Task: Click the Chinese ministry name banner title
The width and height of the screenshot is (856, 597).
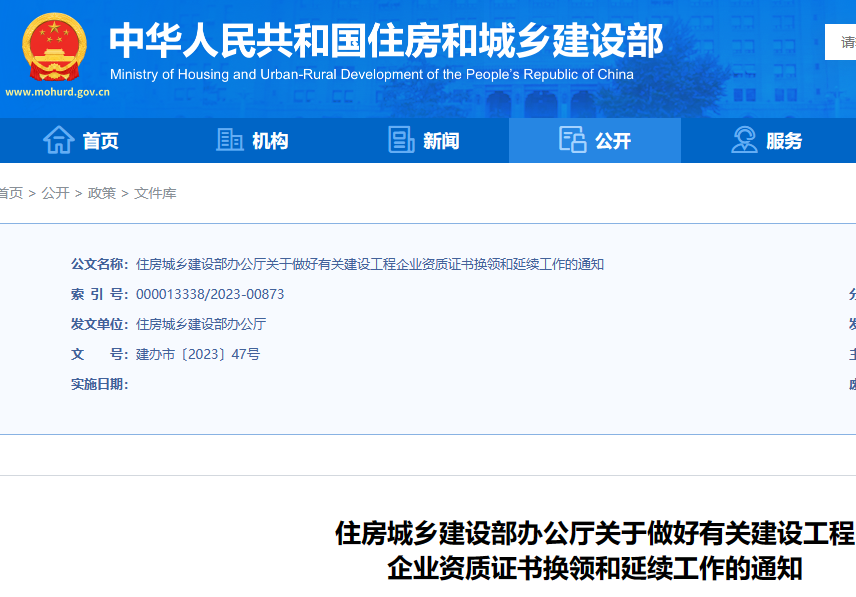Action: (x=385, y=41)
